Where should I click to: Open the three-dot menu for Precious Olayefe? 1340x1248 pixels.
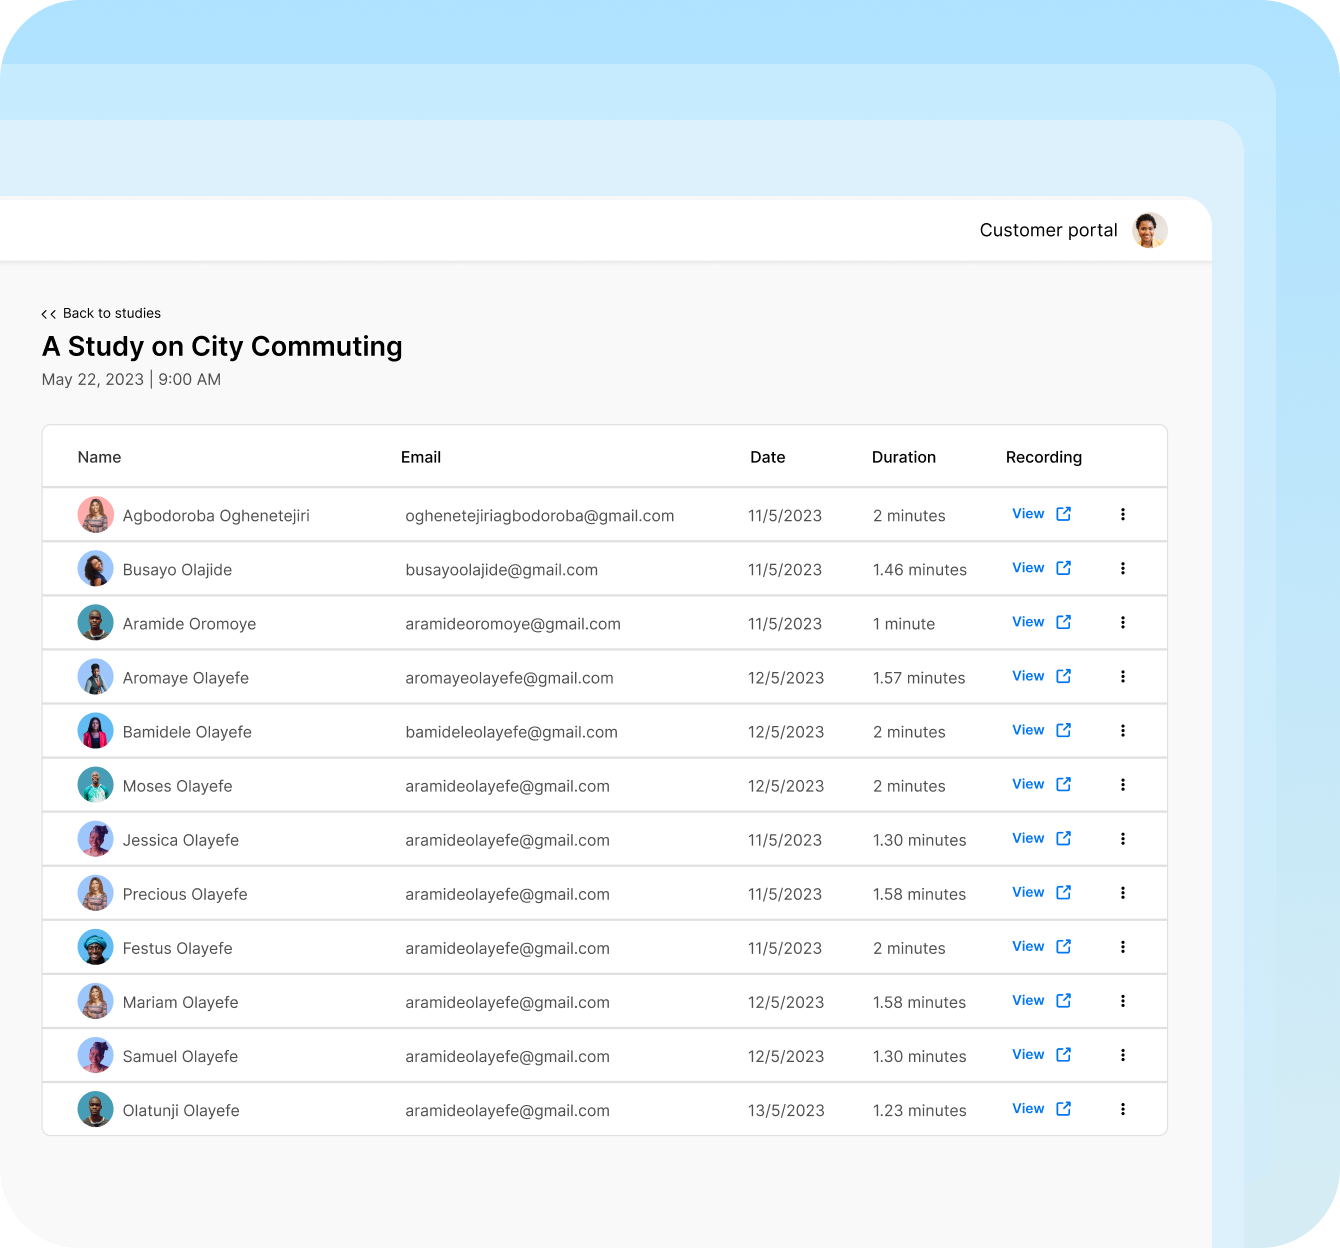point(1123,892)
